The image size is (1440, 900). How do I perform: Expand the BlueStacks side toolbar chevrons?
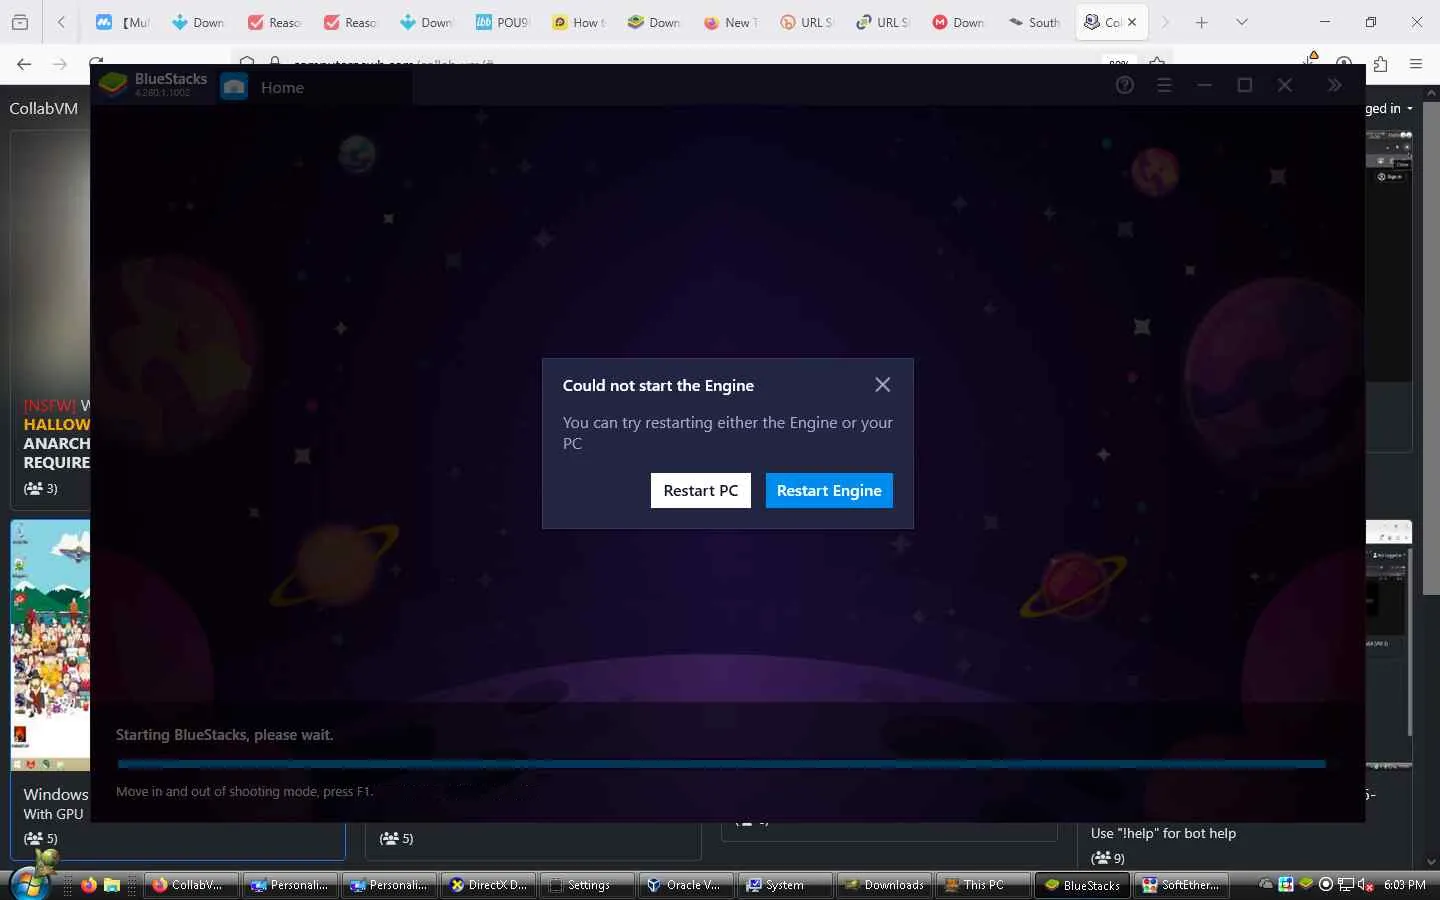tap(1334, 86)
